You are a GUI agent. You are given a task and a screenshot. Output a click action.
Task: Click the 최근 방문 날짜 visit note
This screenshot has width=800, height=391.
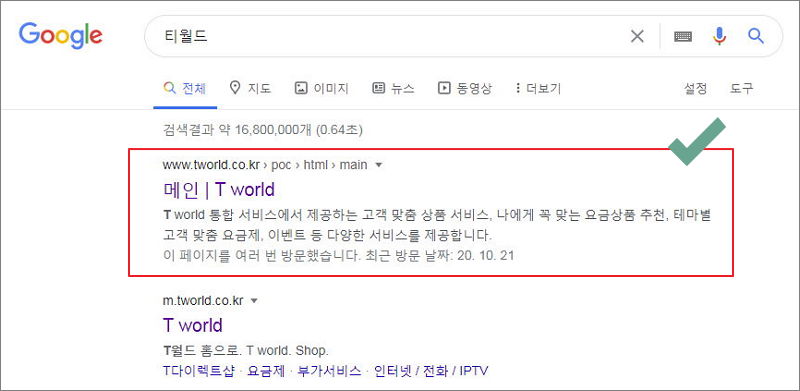338,255
